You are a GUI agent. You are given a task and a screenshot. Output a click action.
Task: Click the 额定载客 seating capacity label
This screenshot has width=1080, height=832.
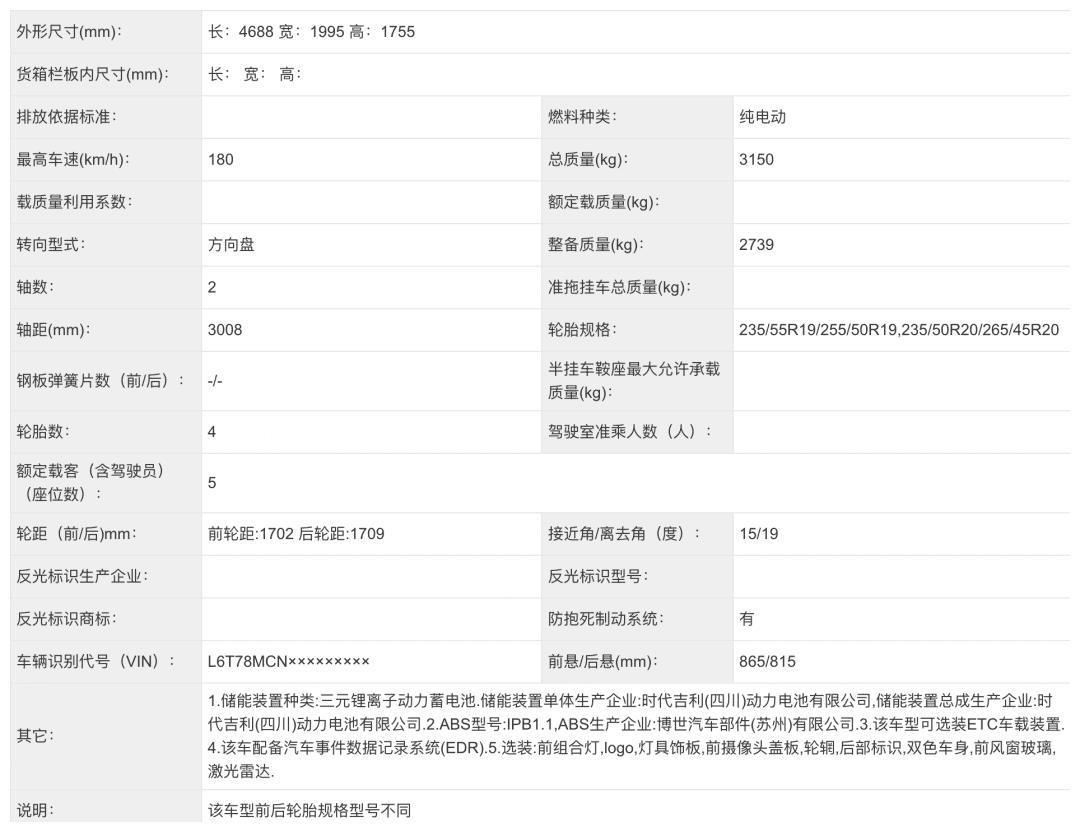point(90,482)
